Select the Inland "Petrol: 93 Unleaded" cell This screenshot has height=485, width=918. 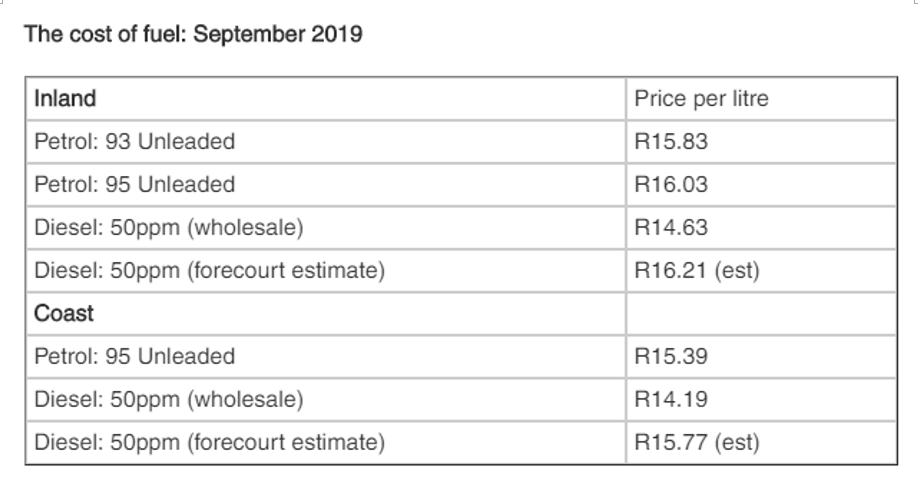[326, 142]
